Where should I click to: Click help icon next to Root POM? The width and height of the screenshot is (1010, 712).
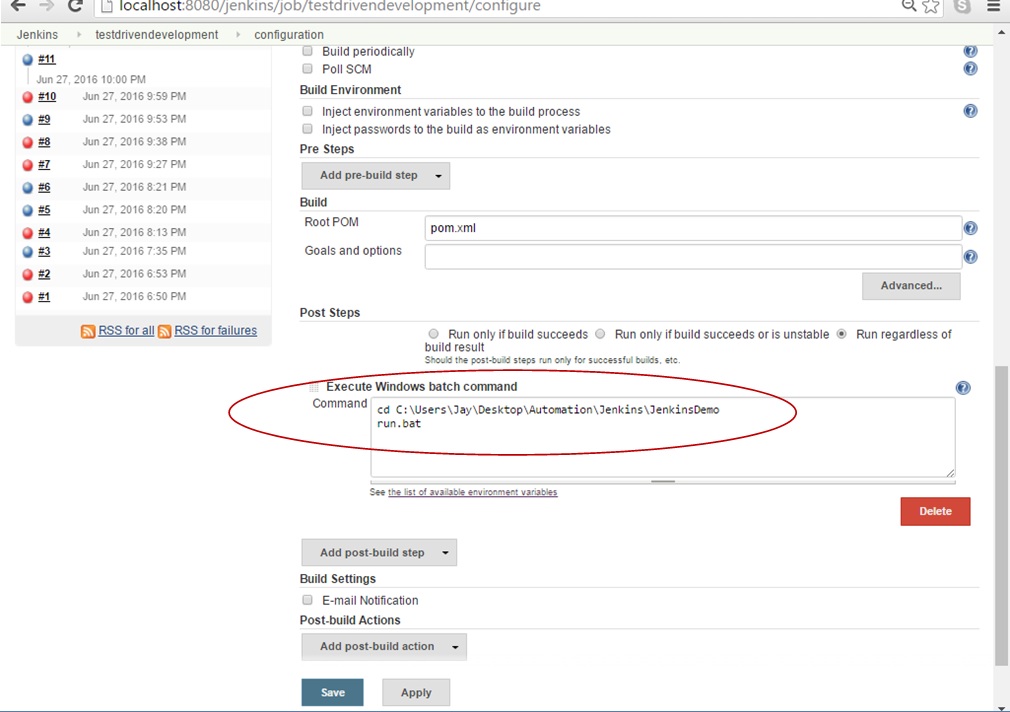[x=969, y=229]
